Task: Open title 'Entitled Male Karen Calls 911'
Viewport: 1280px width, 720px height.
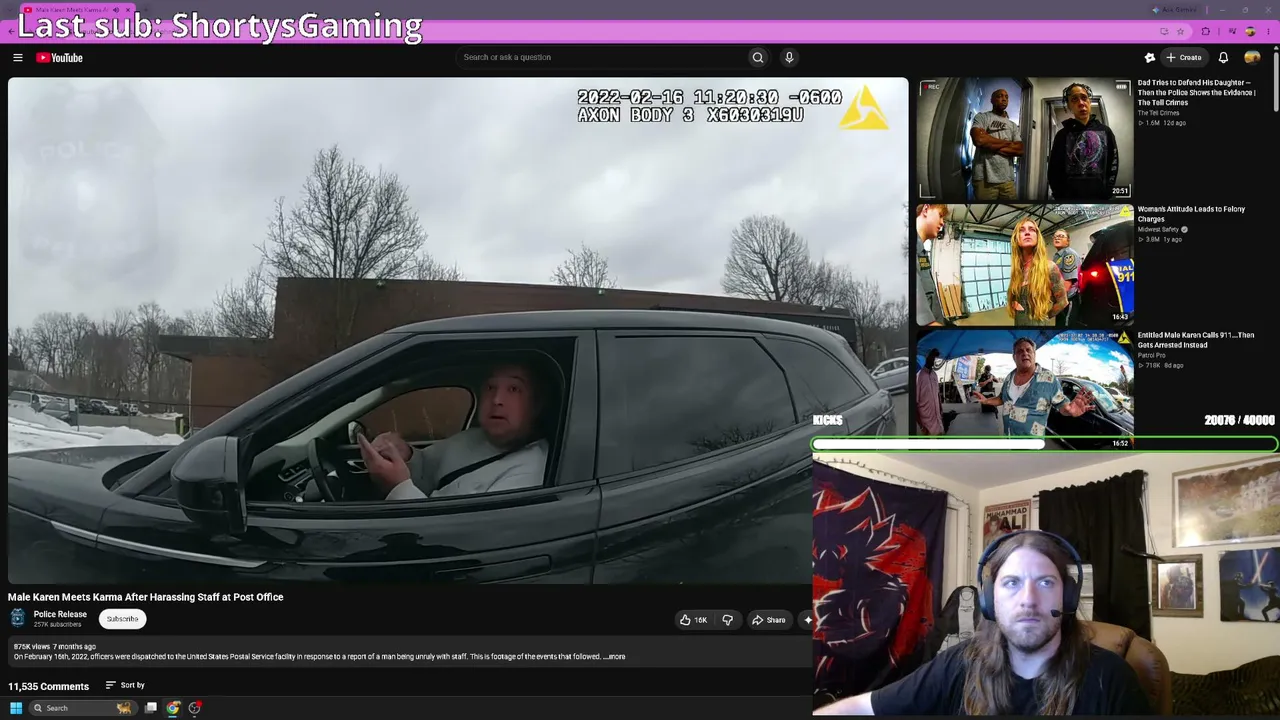Action: 1195,340
